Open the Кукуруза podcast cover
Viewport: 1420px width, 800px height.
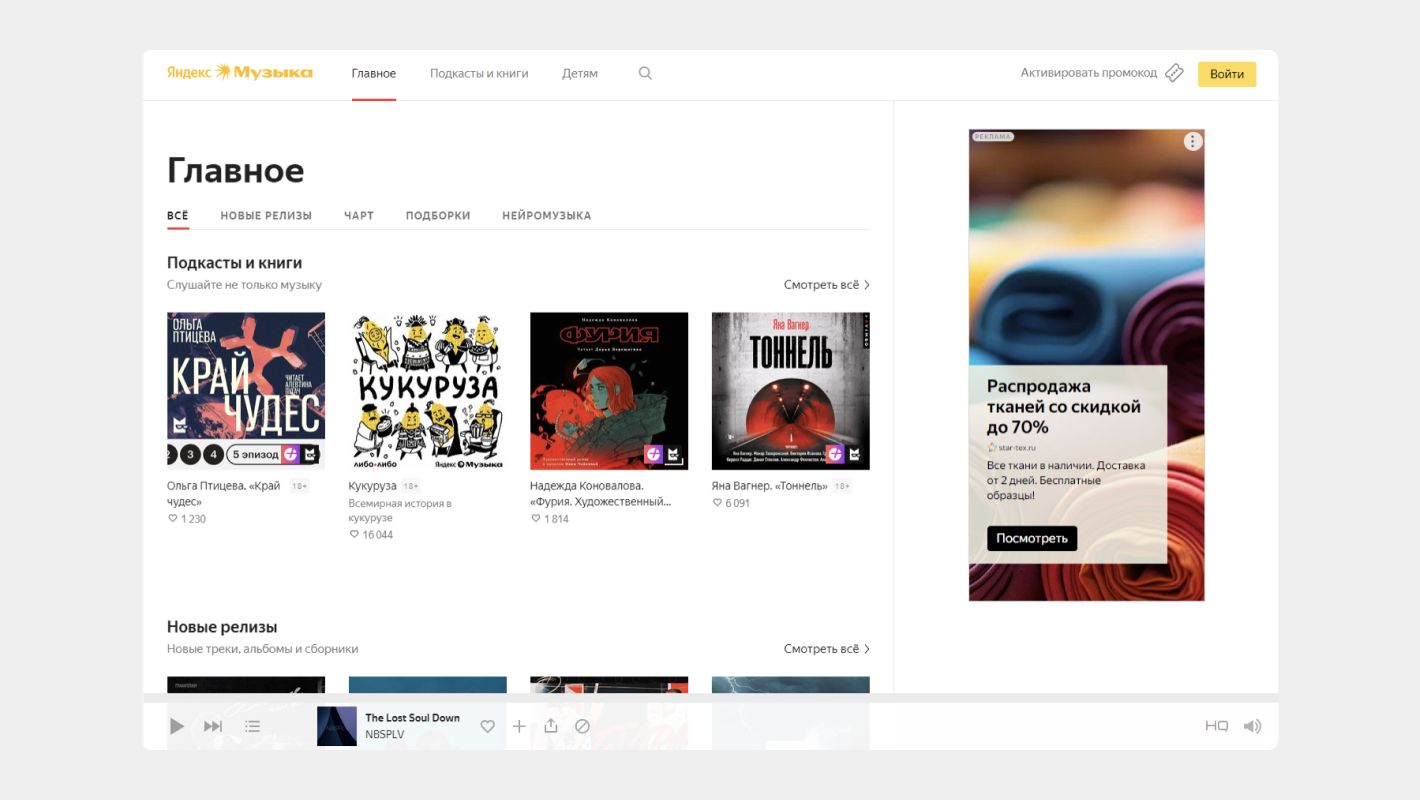pos(427,391)
